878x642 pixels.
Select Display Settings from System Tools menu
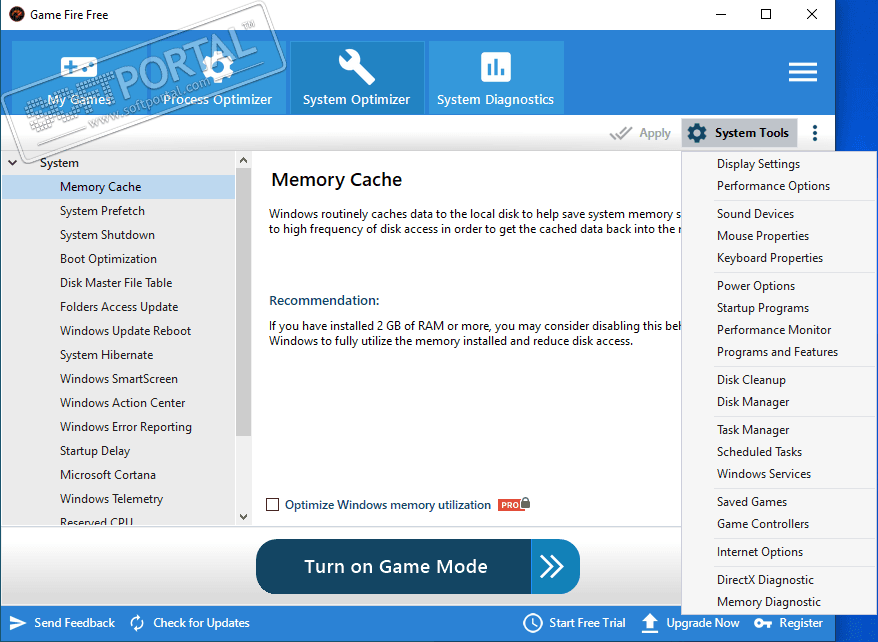click(x=758, y=164)
